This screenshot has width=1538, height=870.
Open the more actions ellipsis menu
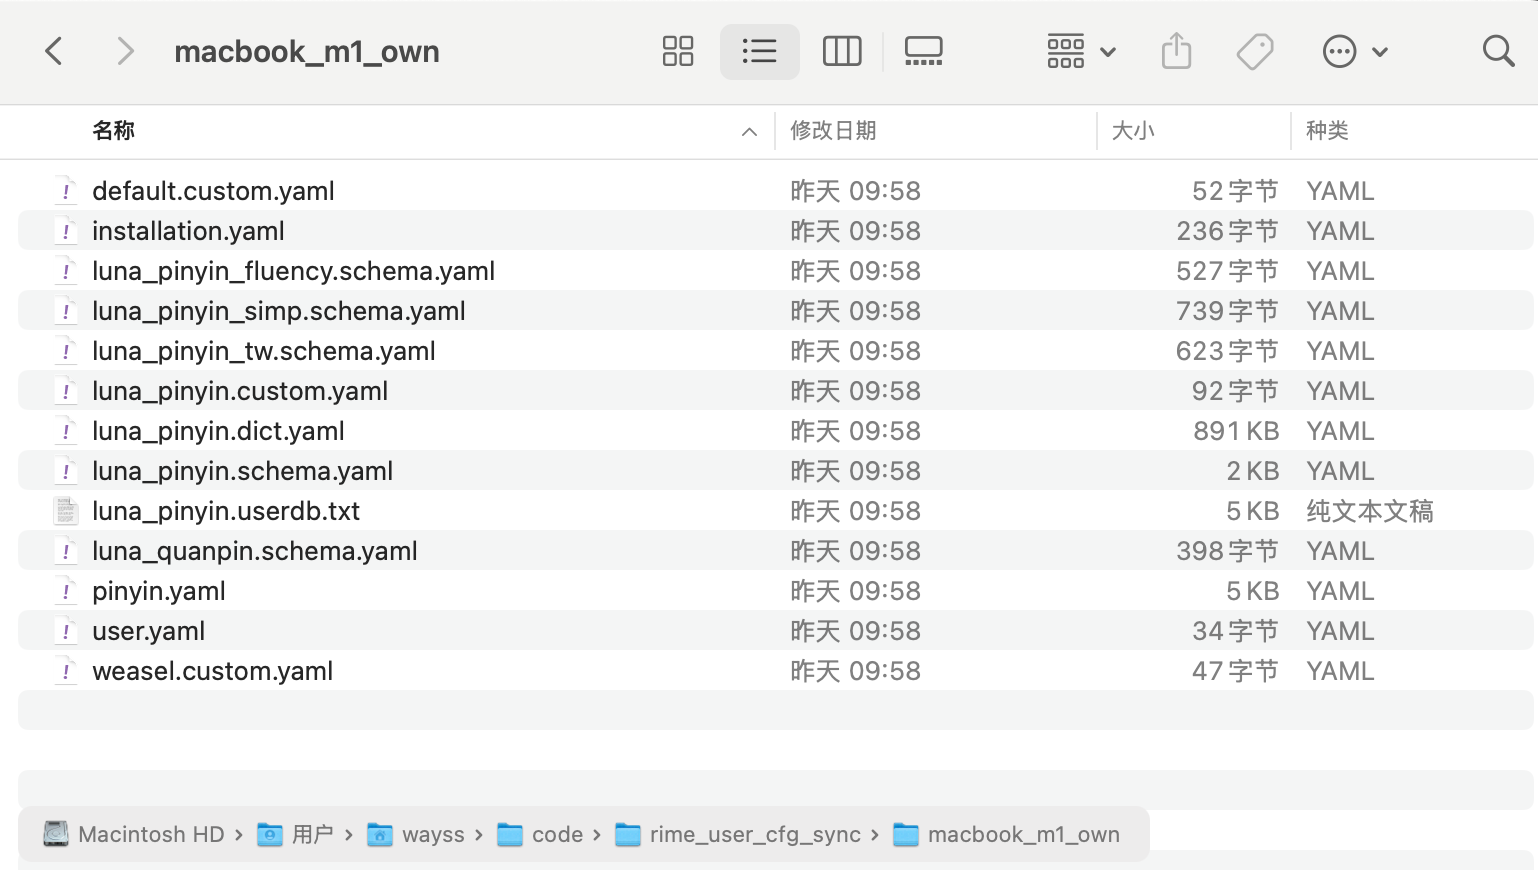pos(1355,51)
